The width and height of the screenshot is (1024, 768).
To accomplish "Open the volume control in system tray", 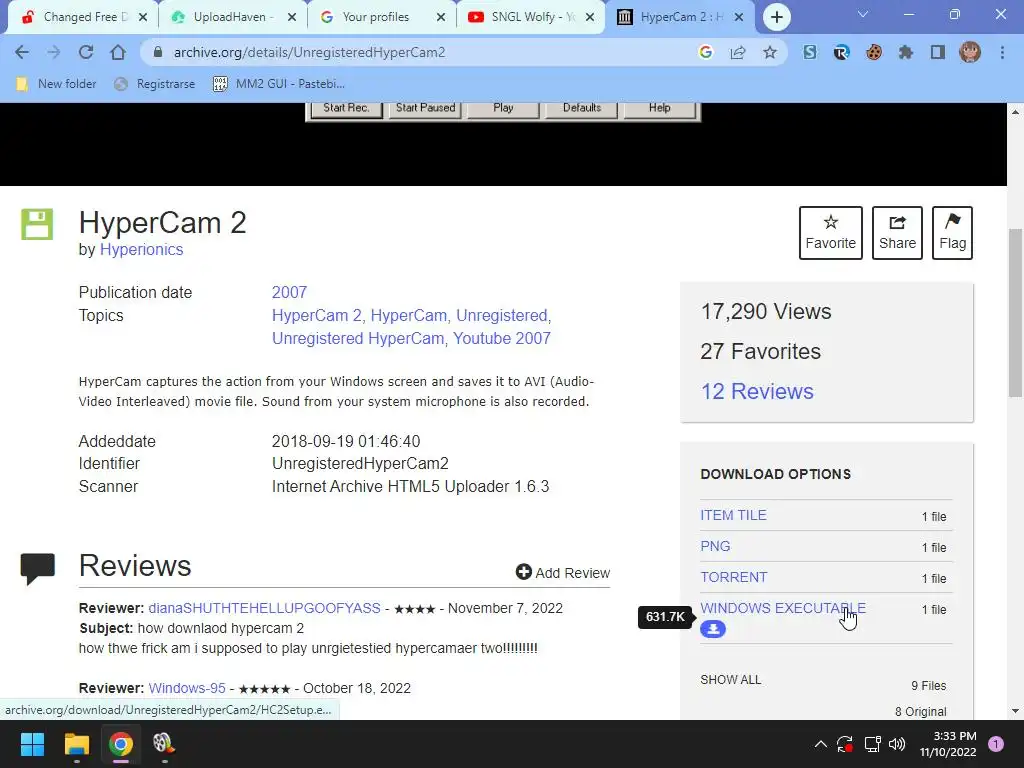I will point(897,743).
